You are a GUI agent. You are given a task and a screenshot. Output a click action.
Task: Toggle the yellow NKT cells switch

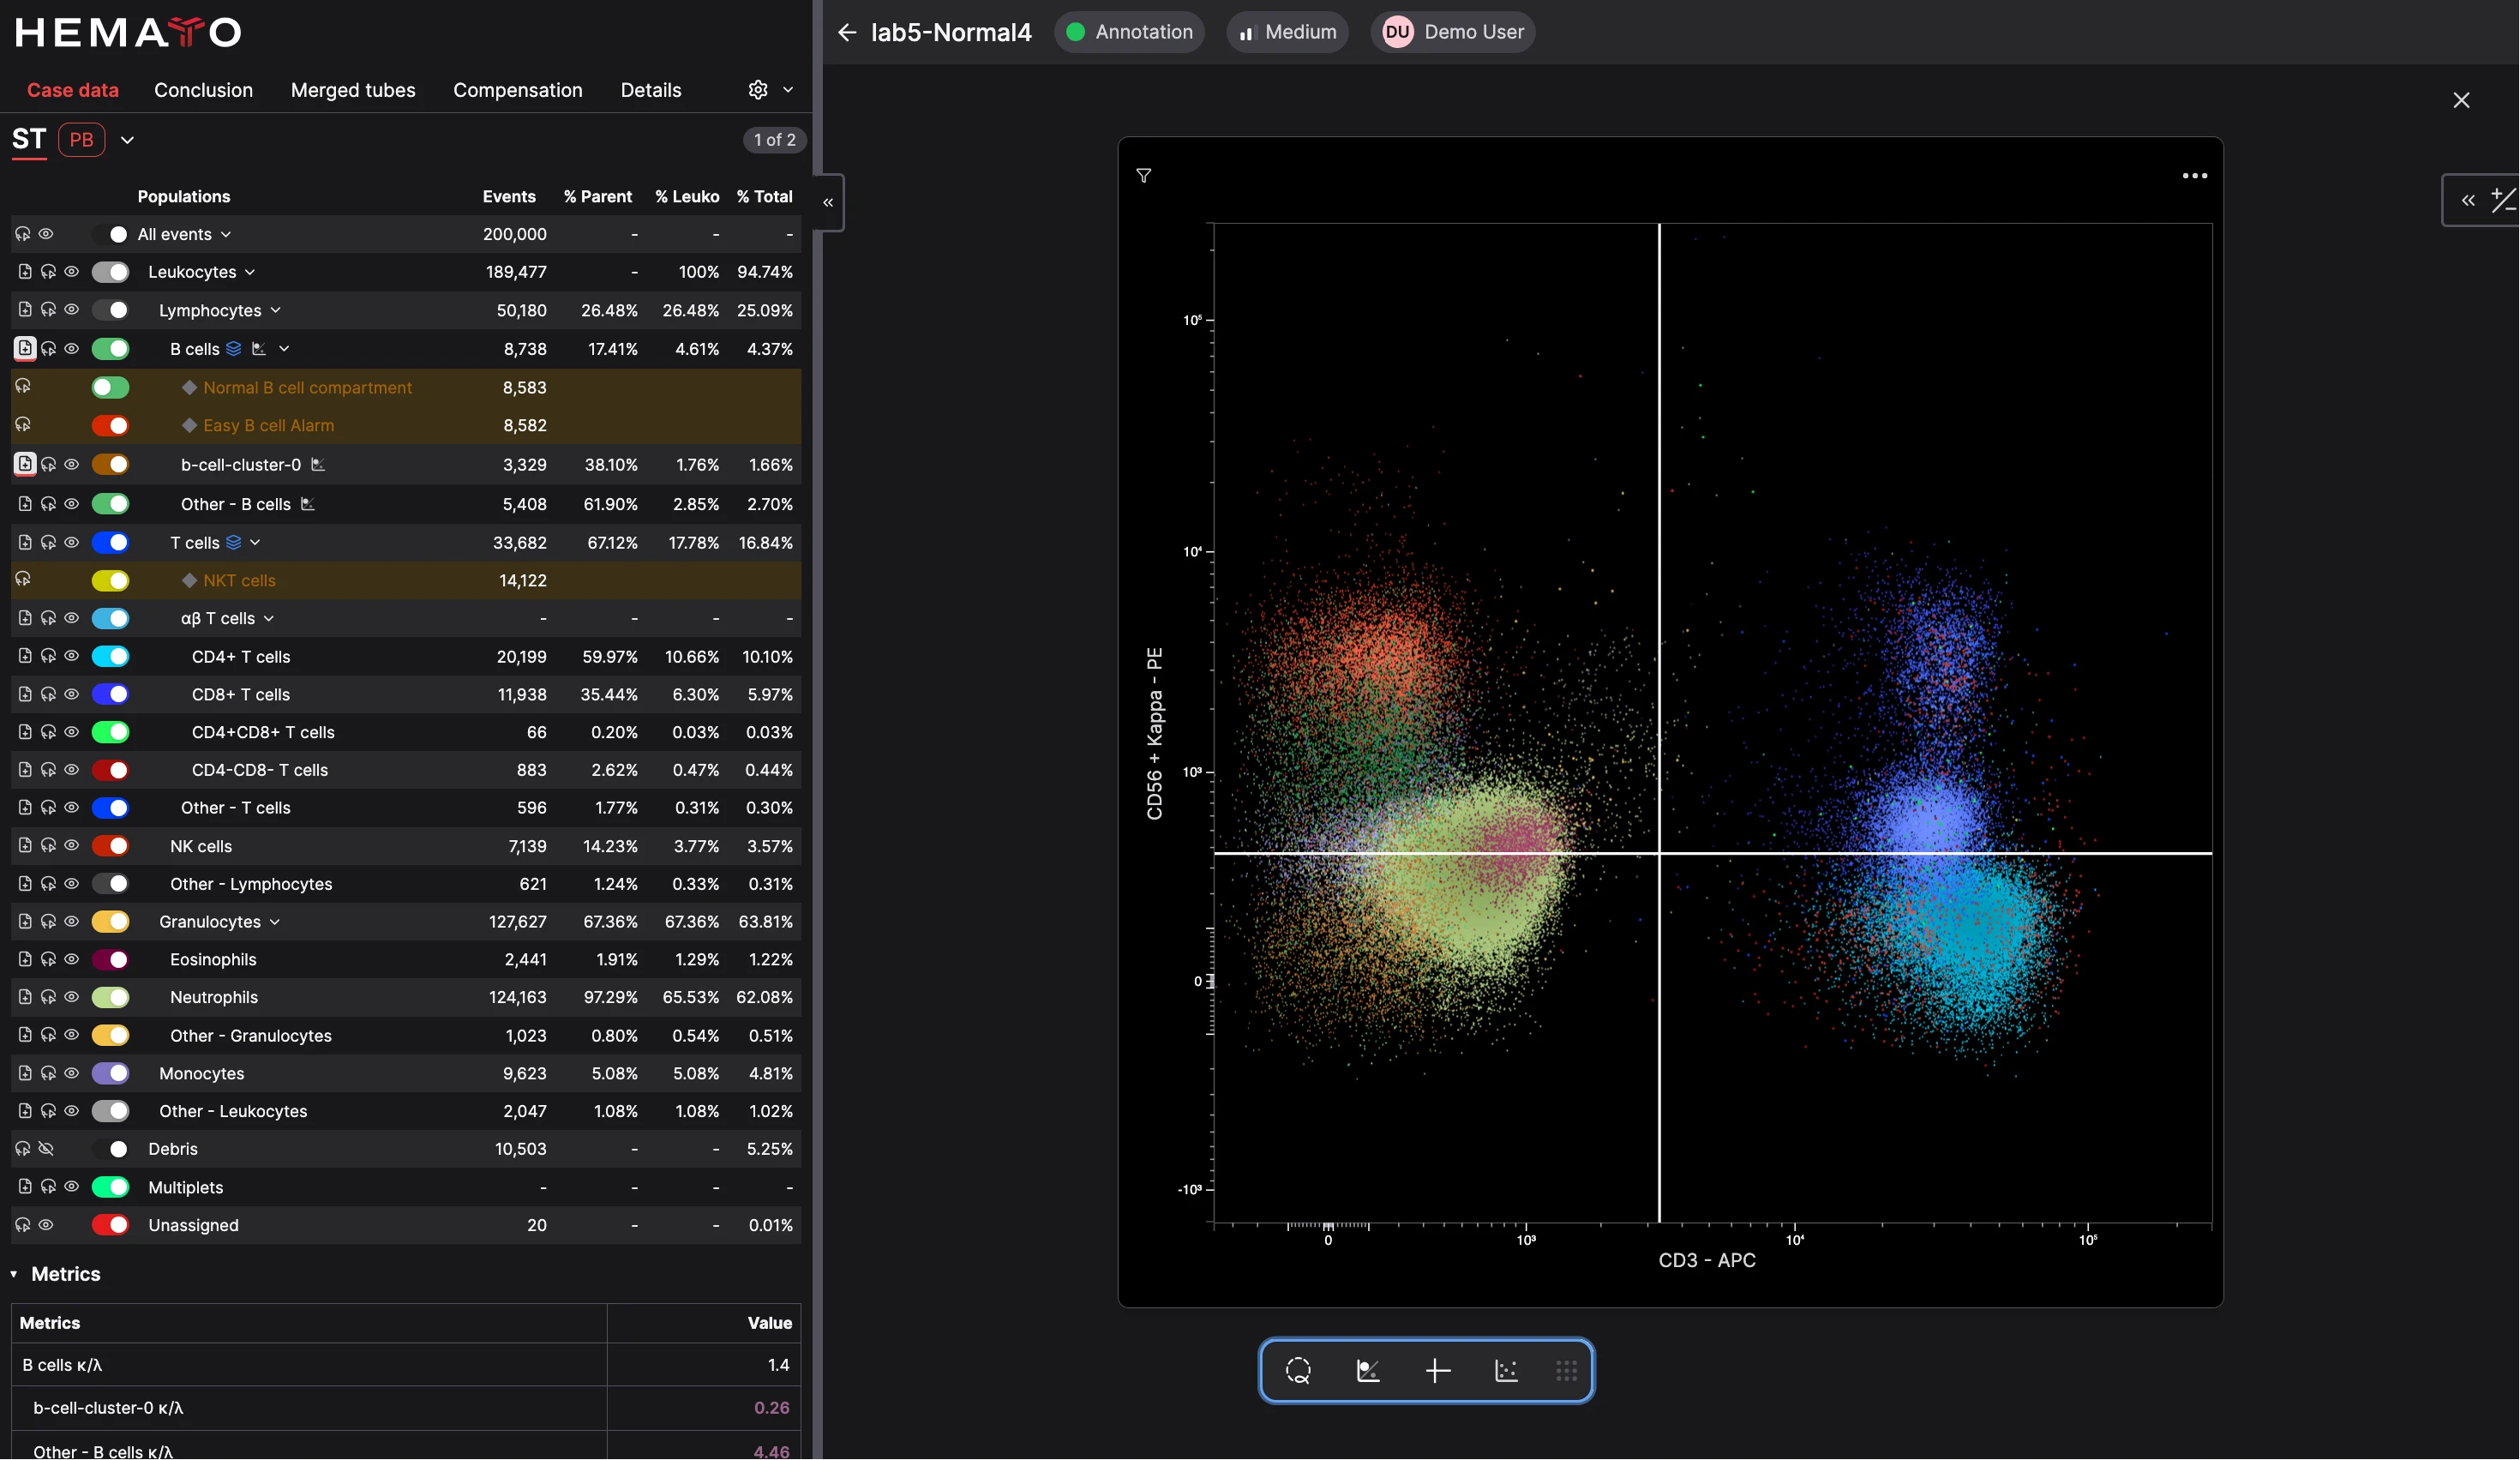(110, 581)
